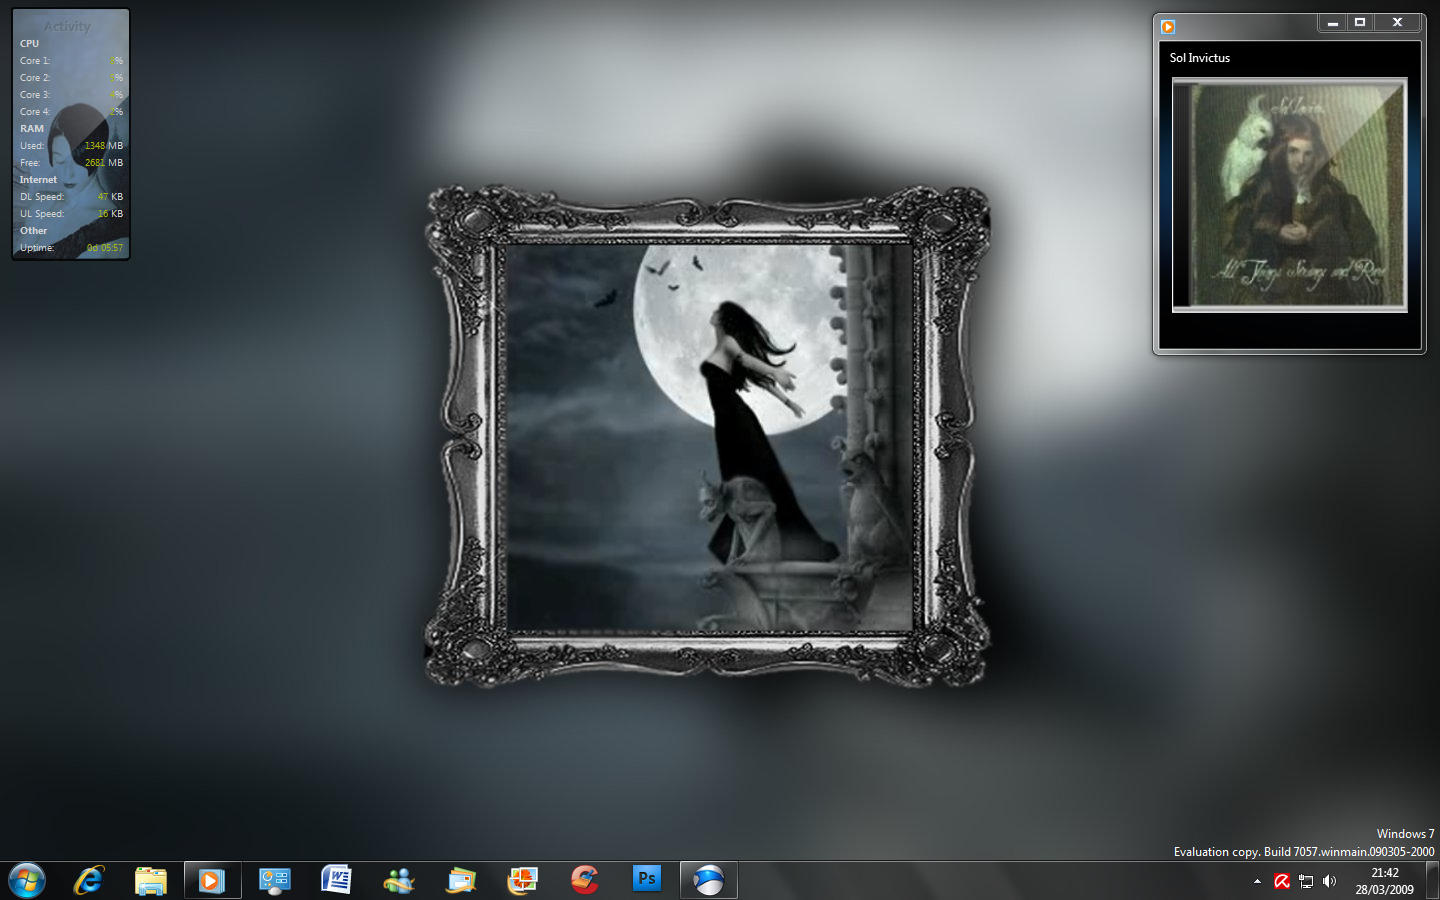Click the Media Player icon in the mini window title bar

pos(1167,27)
